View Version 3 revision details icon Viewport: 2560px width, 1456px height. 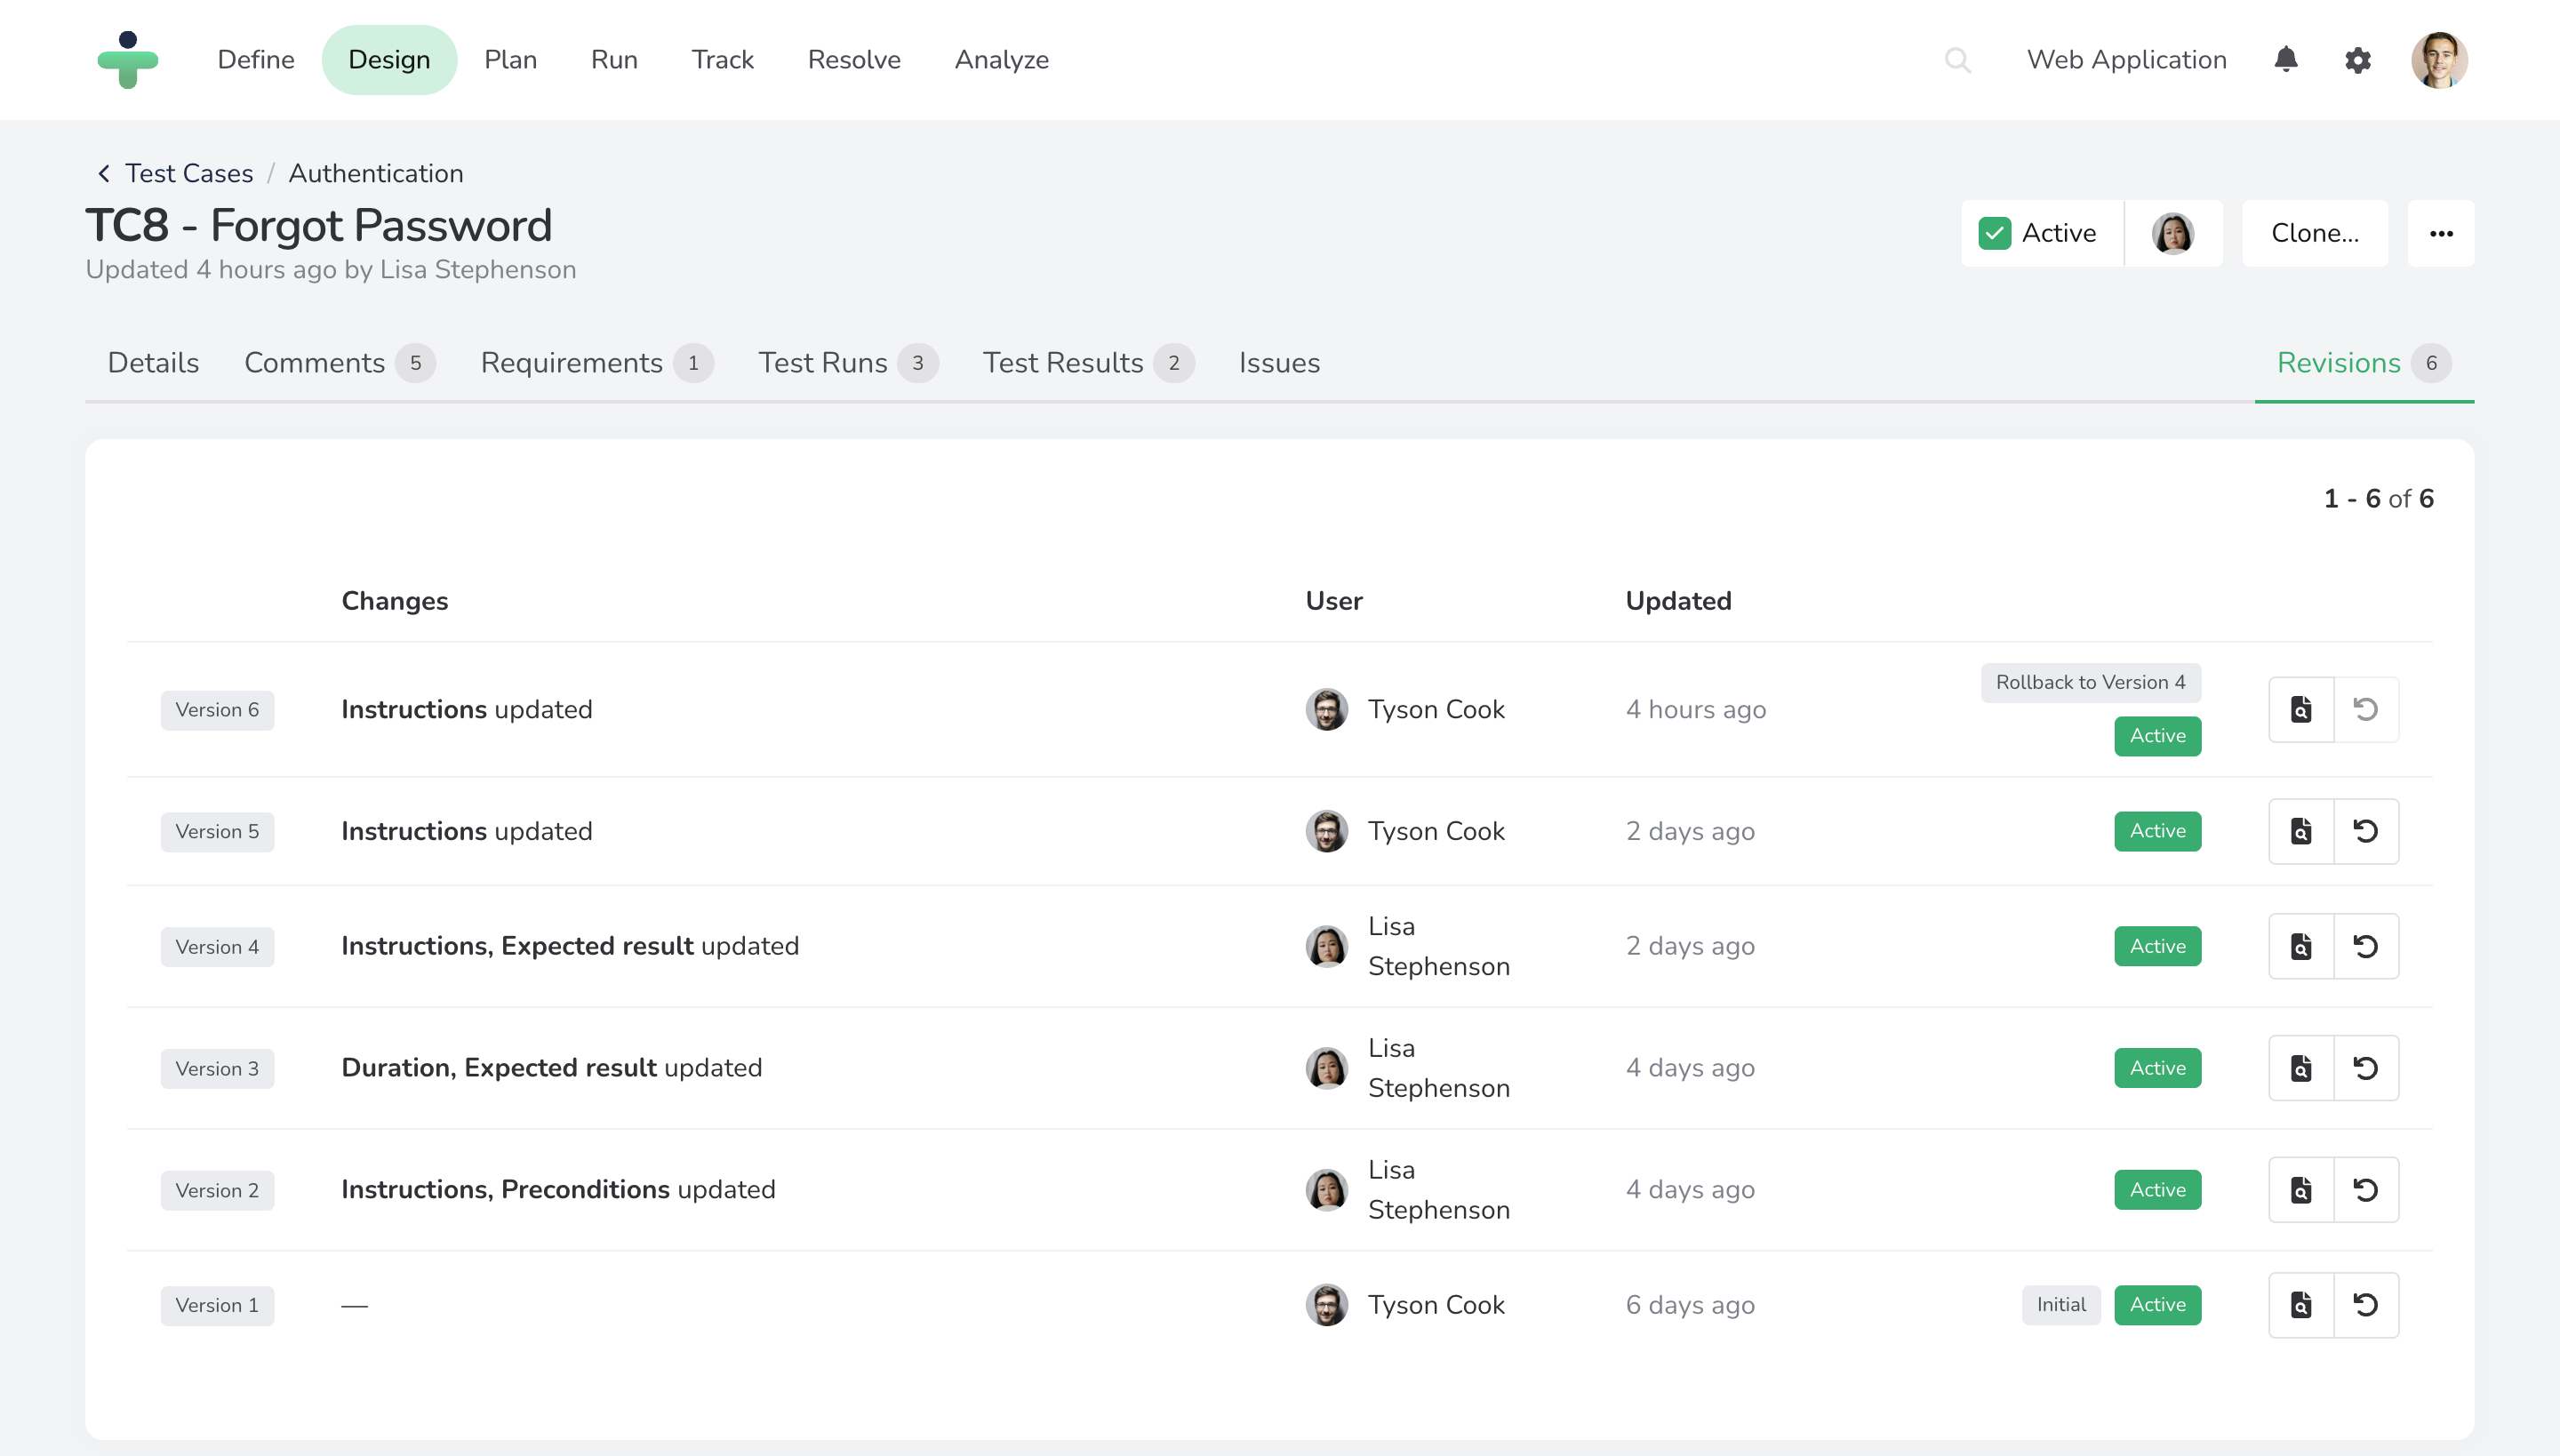point(2301,1068)
